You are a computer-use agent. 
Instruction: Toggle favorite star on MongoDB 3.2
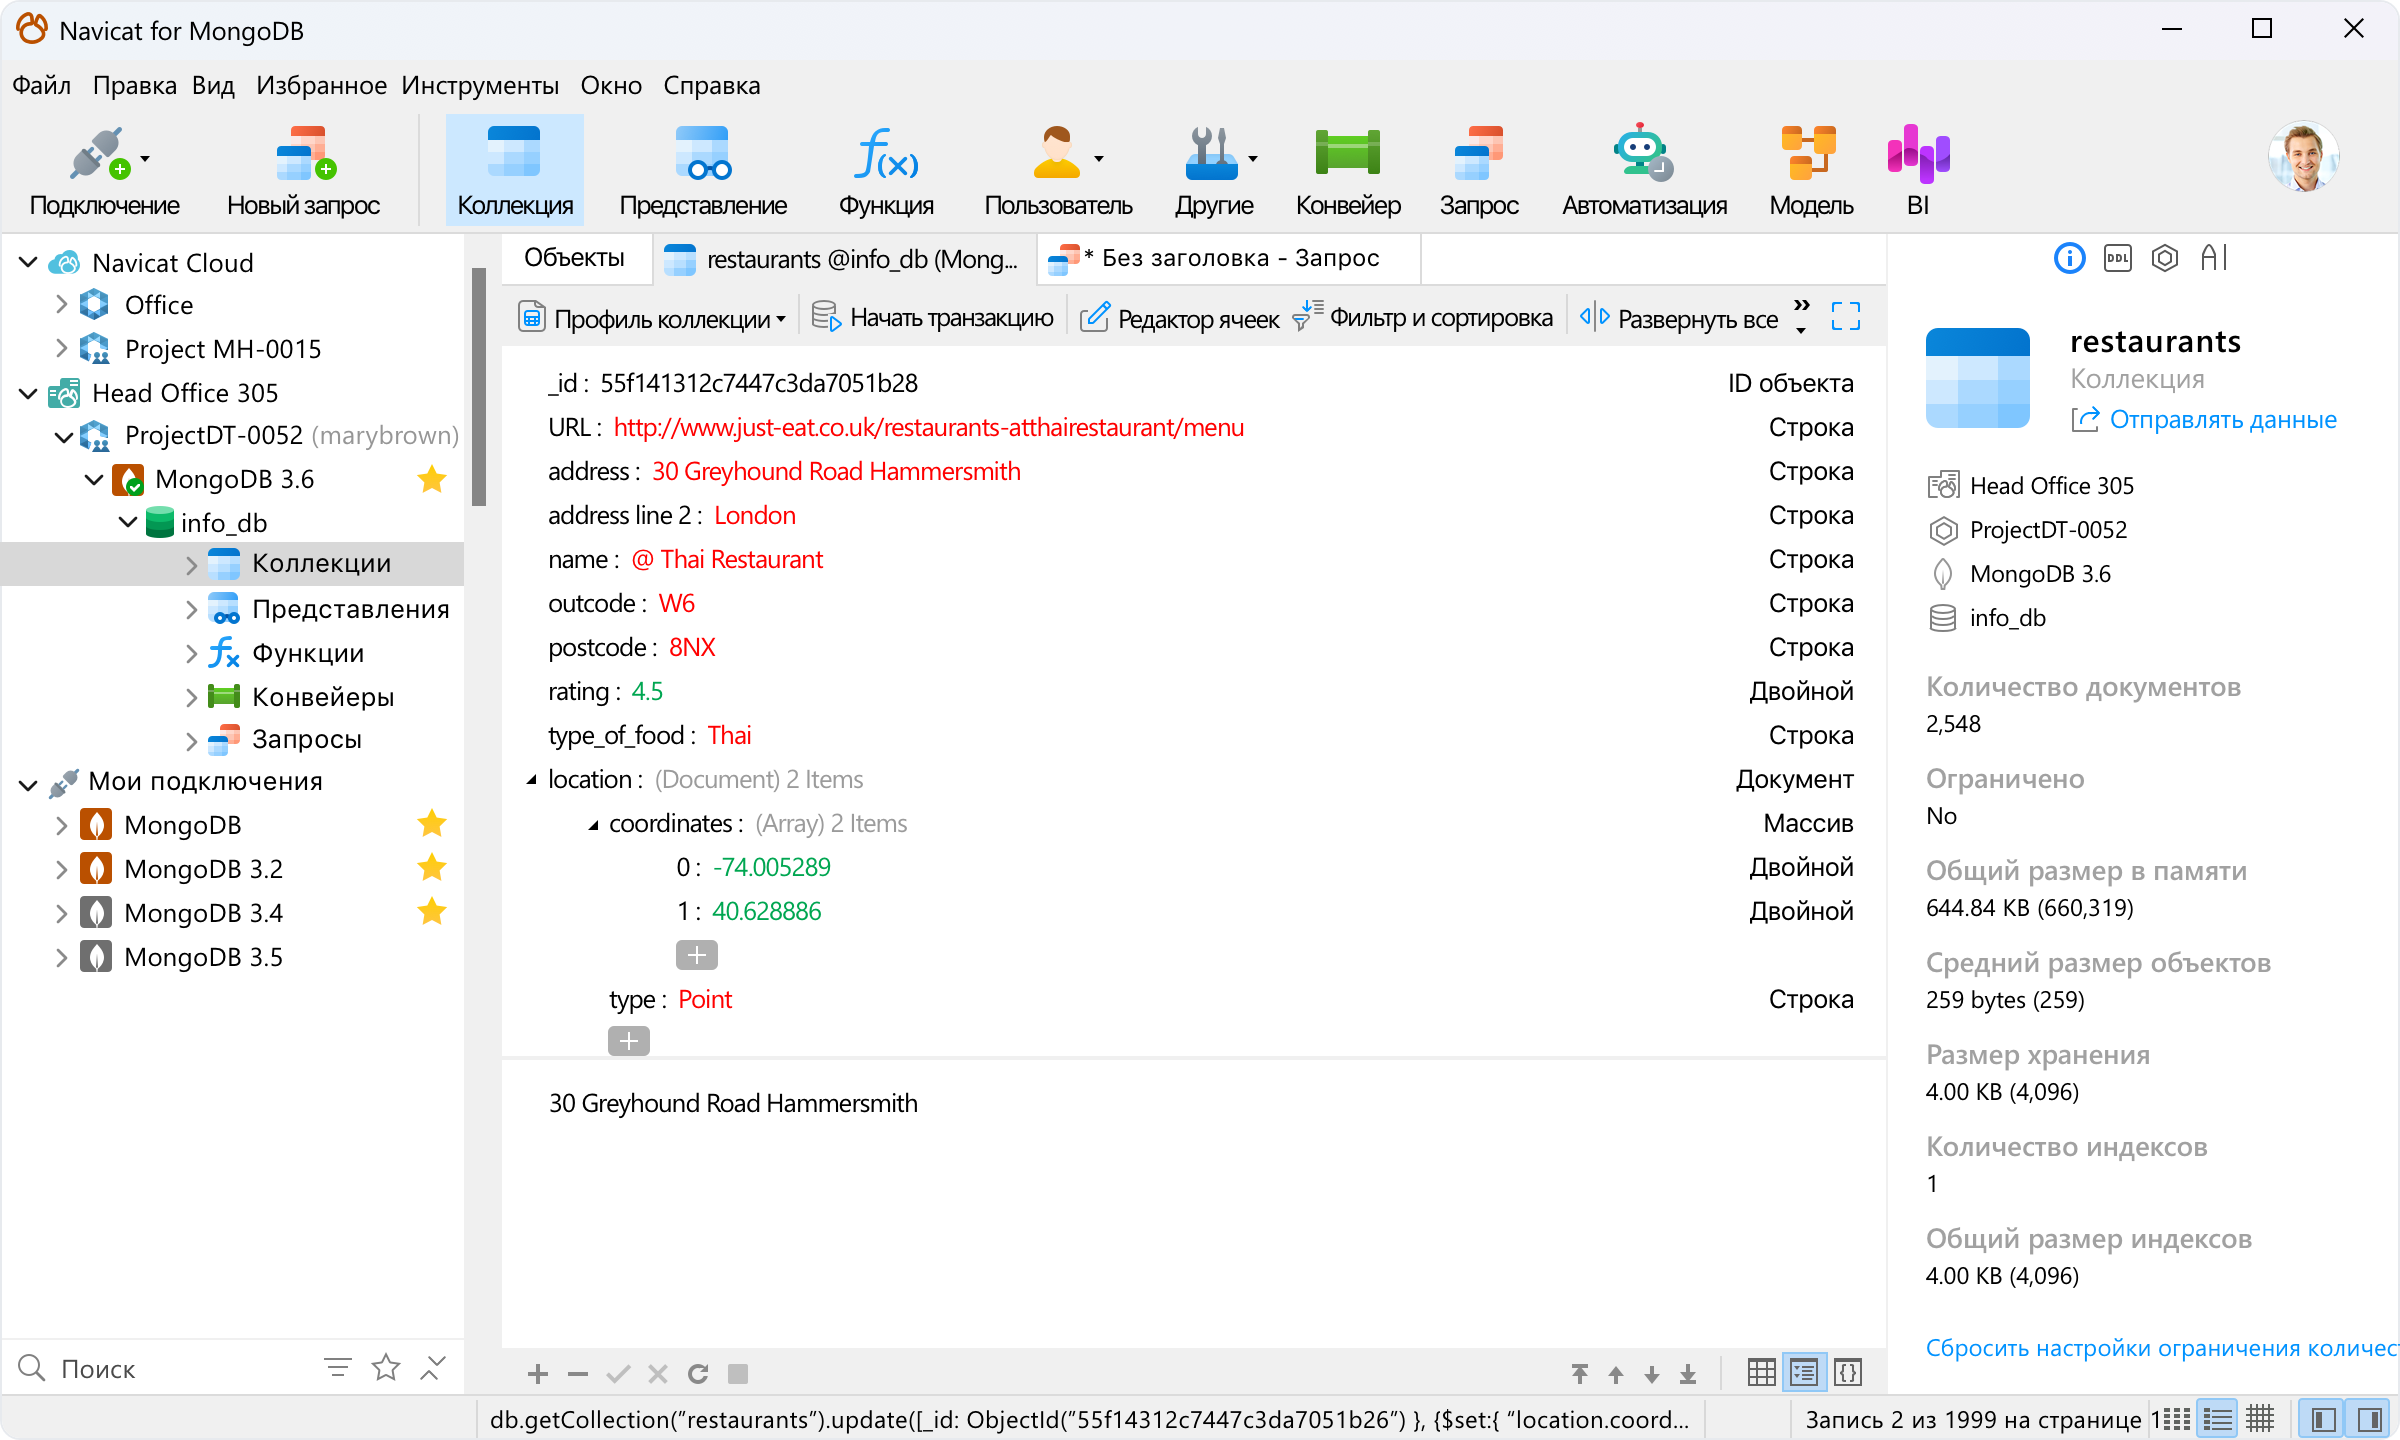[x=432, y=868]
